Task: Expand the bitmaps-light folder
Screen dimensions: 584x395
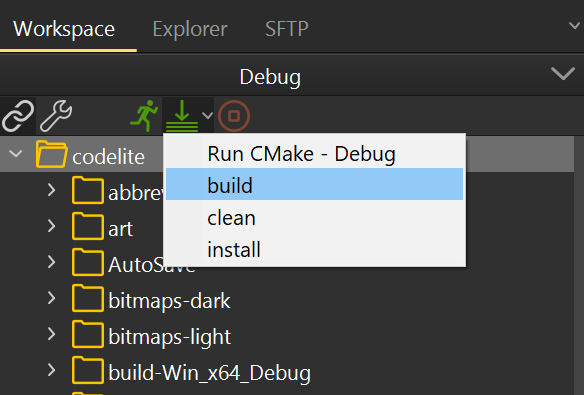Action: (x=52, y=334)
